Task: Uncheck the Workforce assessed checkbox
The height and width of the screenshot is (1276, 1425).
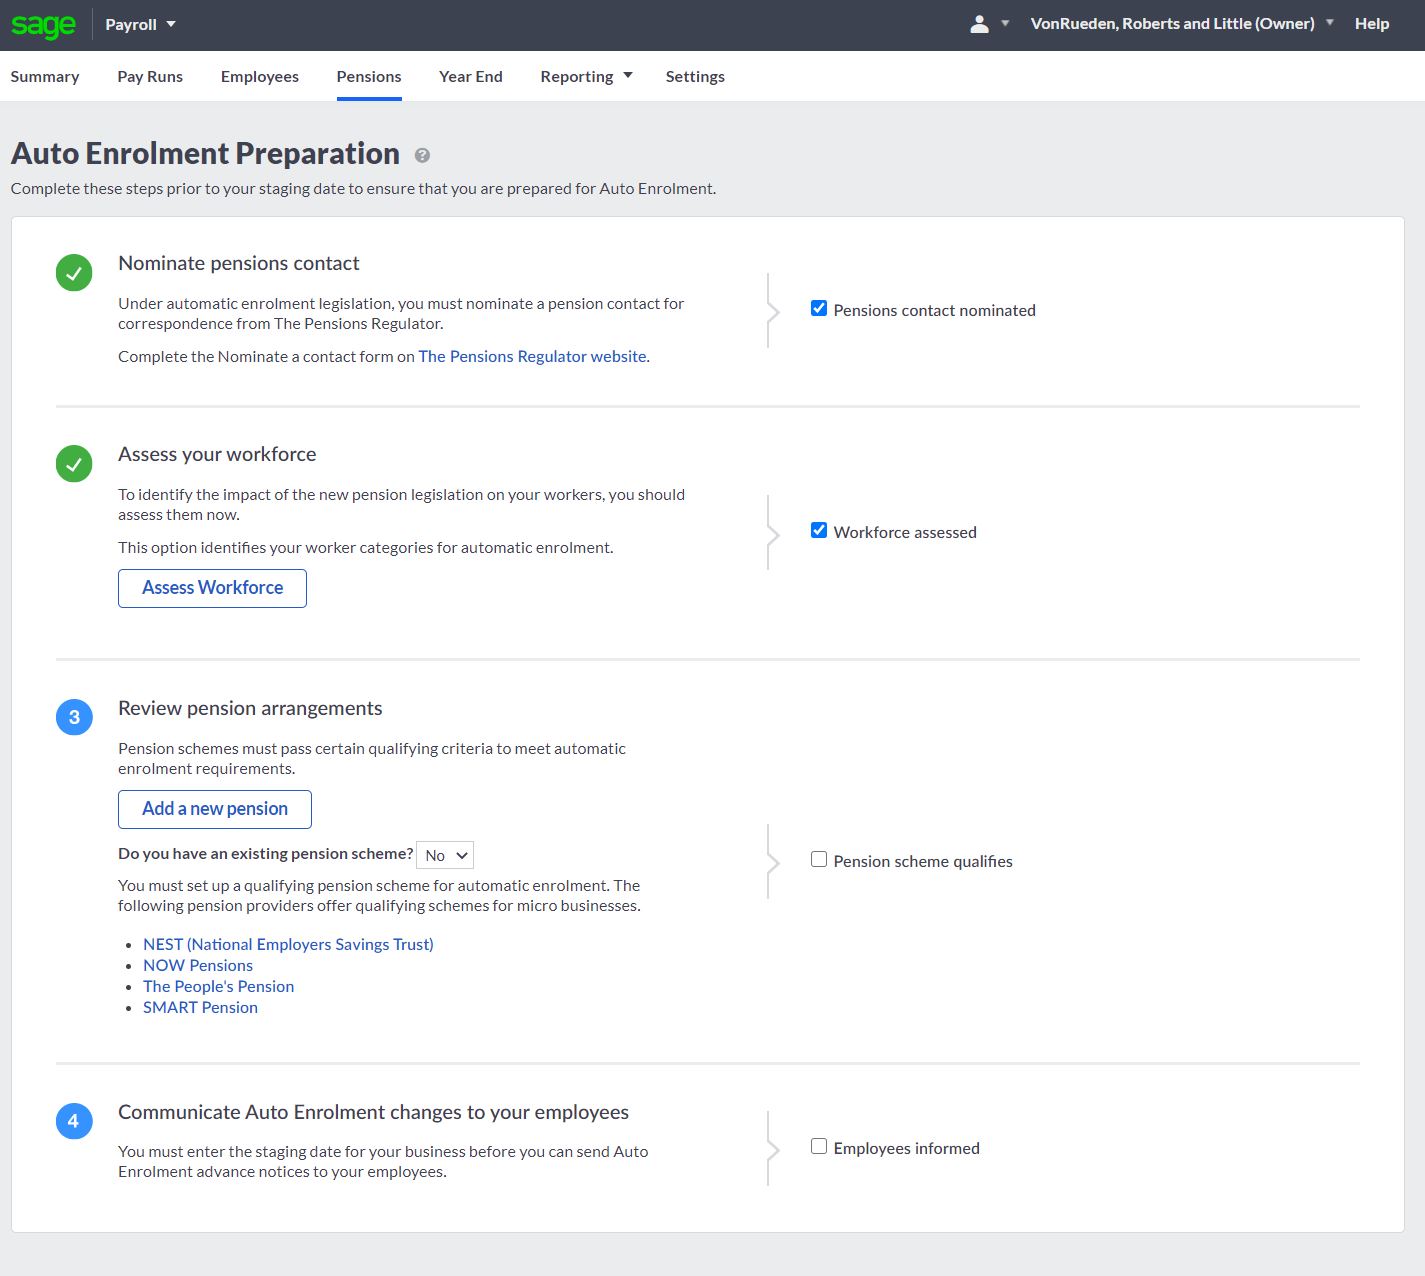Action: (819, 531)
